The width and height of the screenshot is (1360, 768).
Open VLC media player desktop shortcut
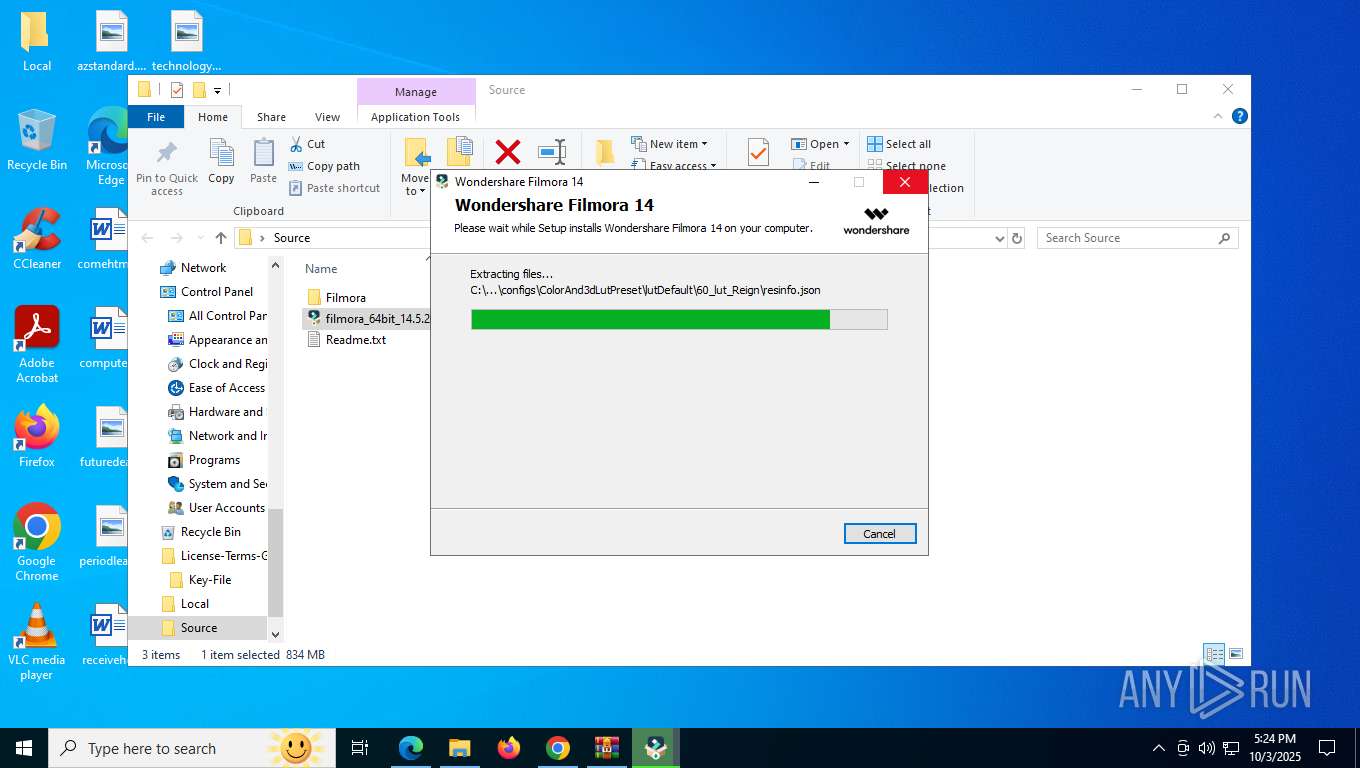click(37, 641)
